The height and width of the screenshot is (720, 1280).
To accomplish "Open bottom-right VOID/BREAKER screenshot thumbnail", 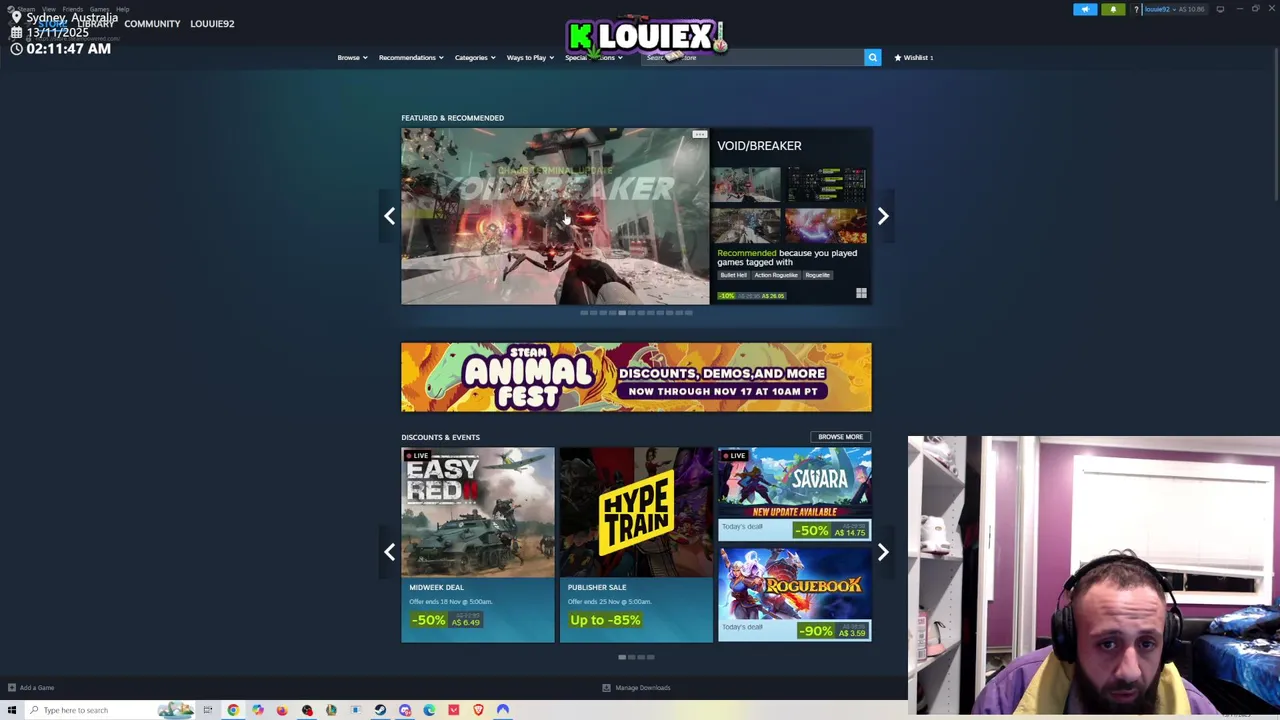I will [825, 225].
